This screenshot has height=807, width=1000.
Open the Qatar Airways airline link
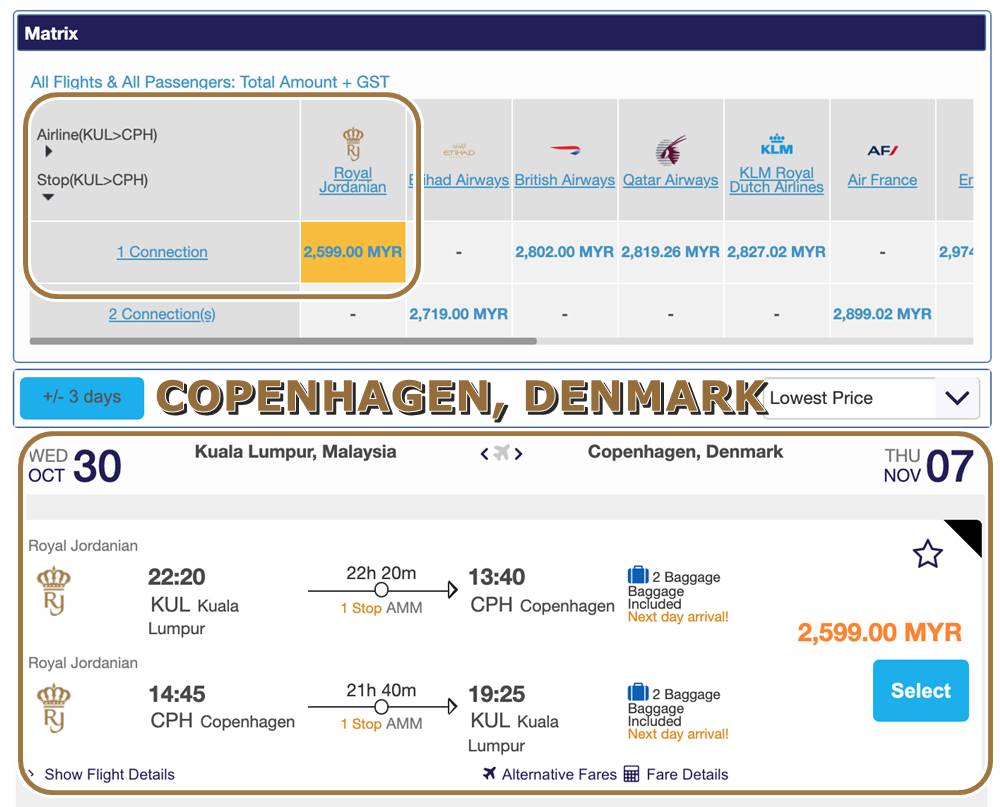pos(670,181)
